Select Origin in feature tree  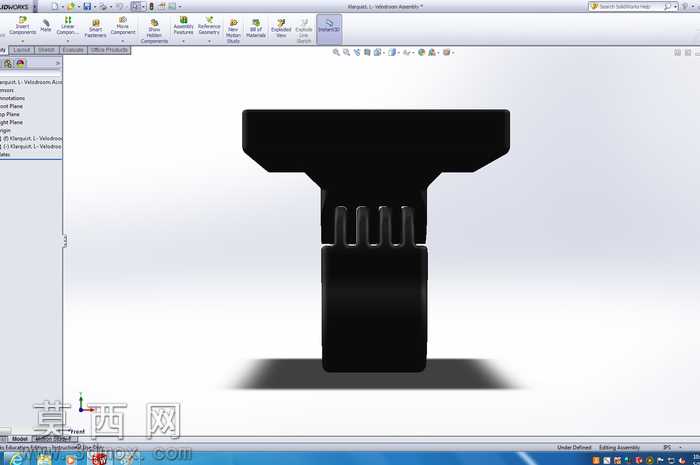[x=5, y=130]
